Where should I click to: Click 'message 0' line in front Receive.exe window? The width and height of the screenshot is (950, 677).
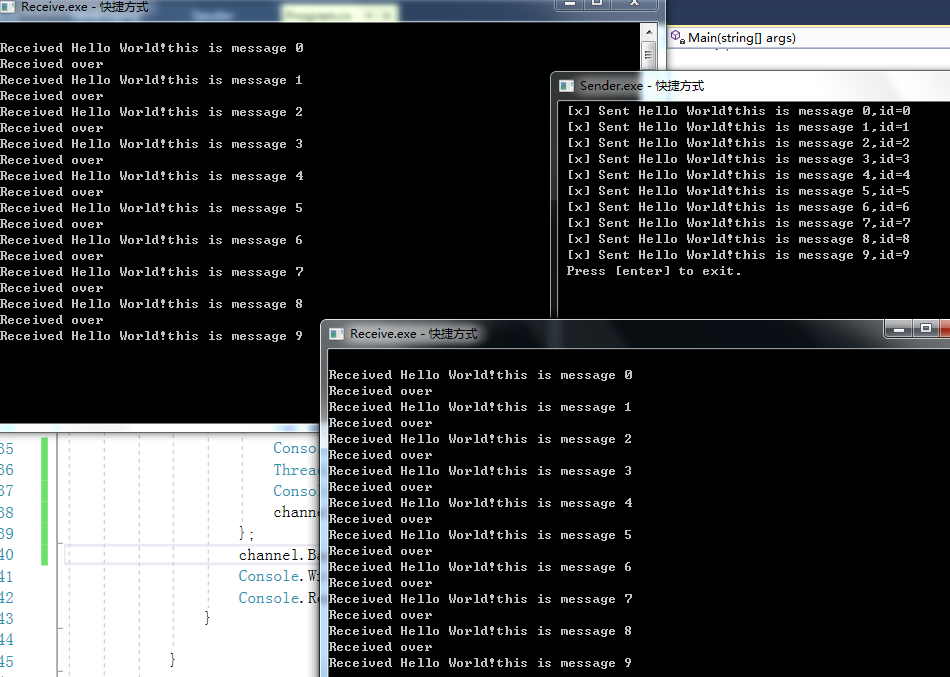click(480, 375)
